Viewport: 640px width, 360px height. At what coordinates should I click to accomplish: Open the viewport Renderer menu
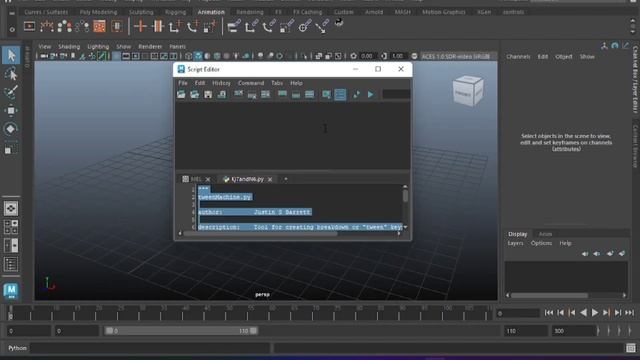pos(150,47)
